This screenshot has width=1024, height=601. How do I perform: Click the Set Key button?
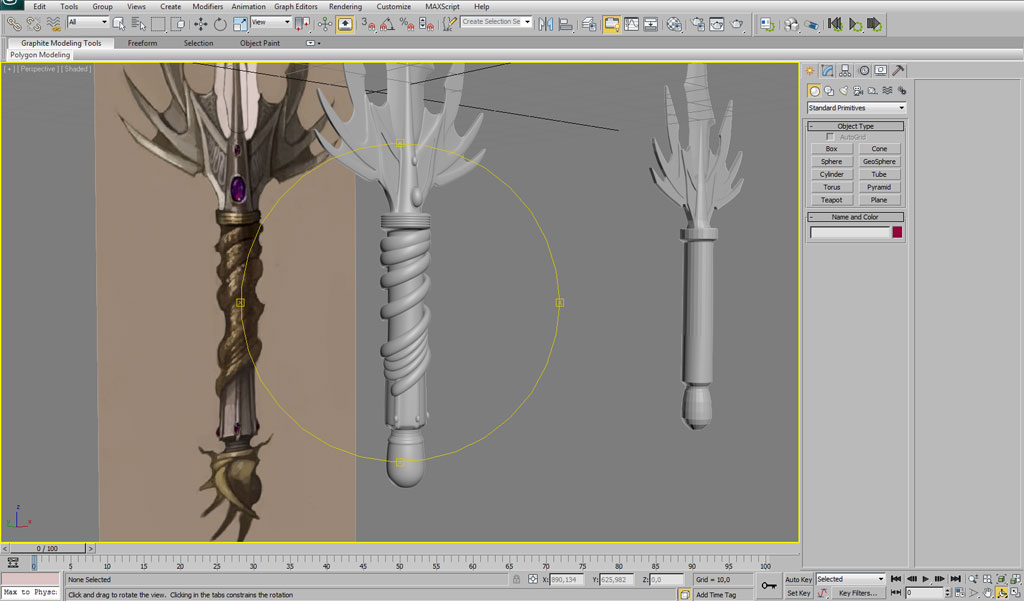click(798, 593)
